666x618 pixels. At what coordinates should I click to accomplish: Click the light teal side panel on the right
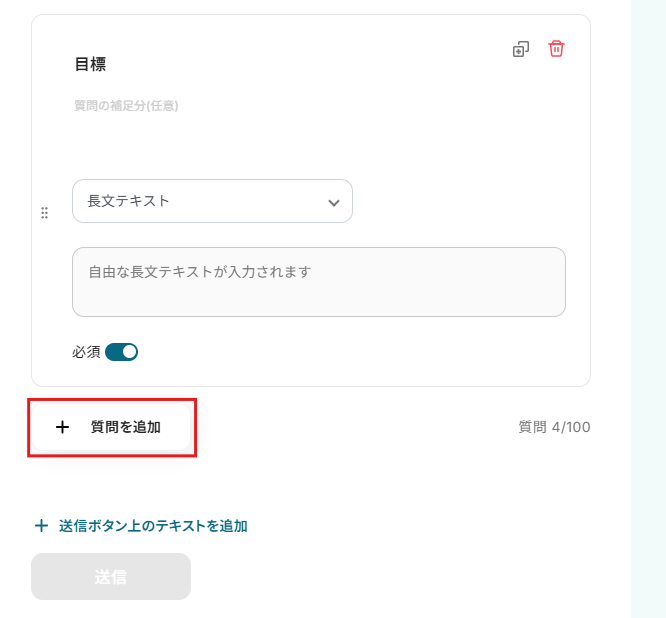pos(648,300)
